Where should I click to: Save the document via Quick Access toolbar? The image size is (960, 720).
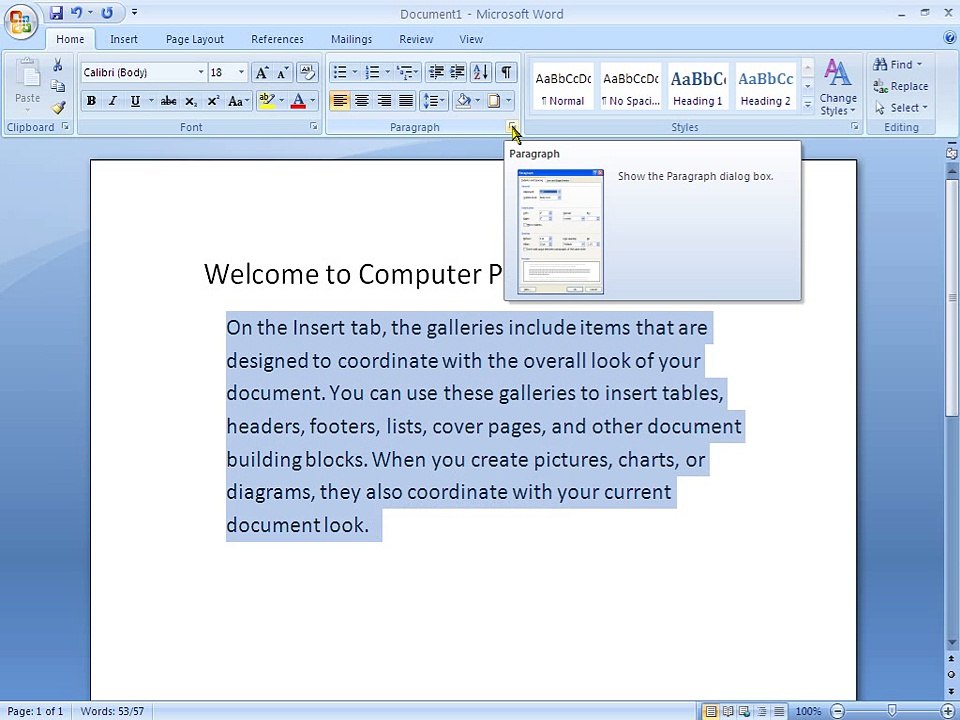pos(56,12)
